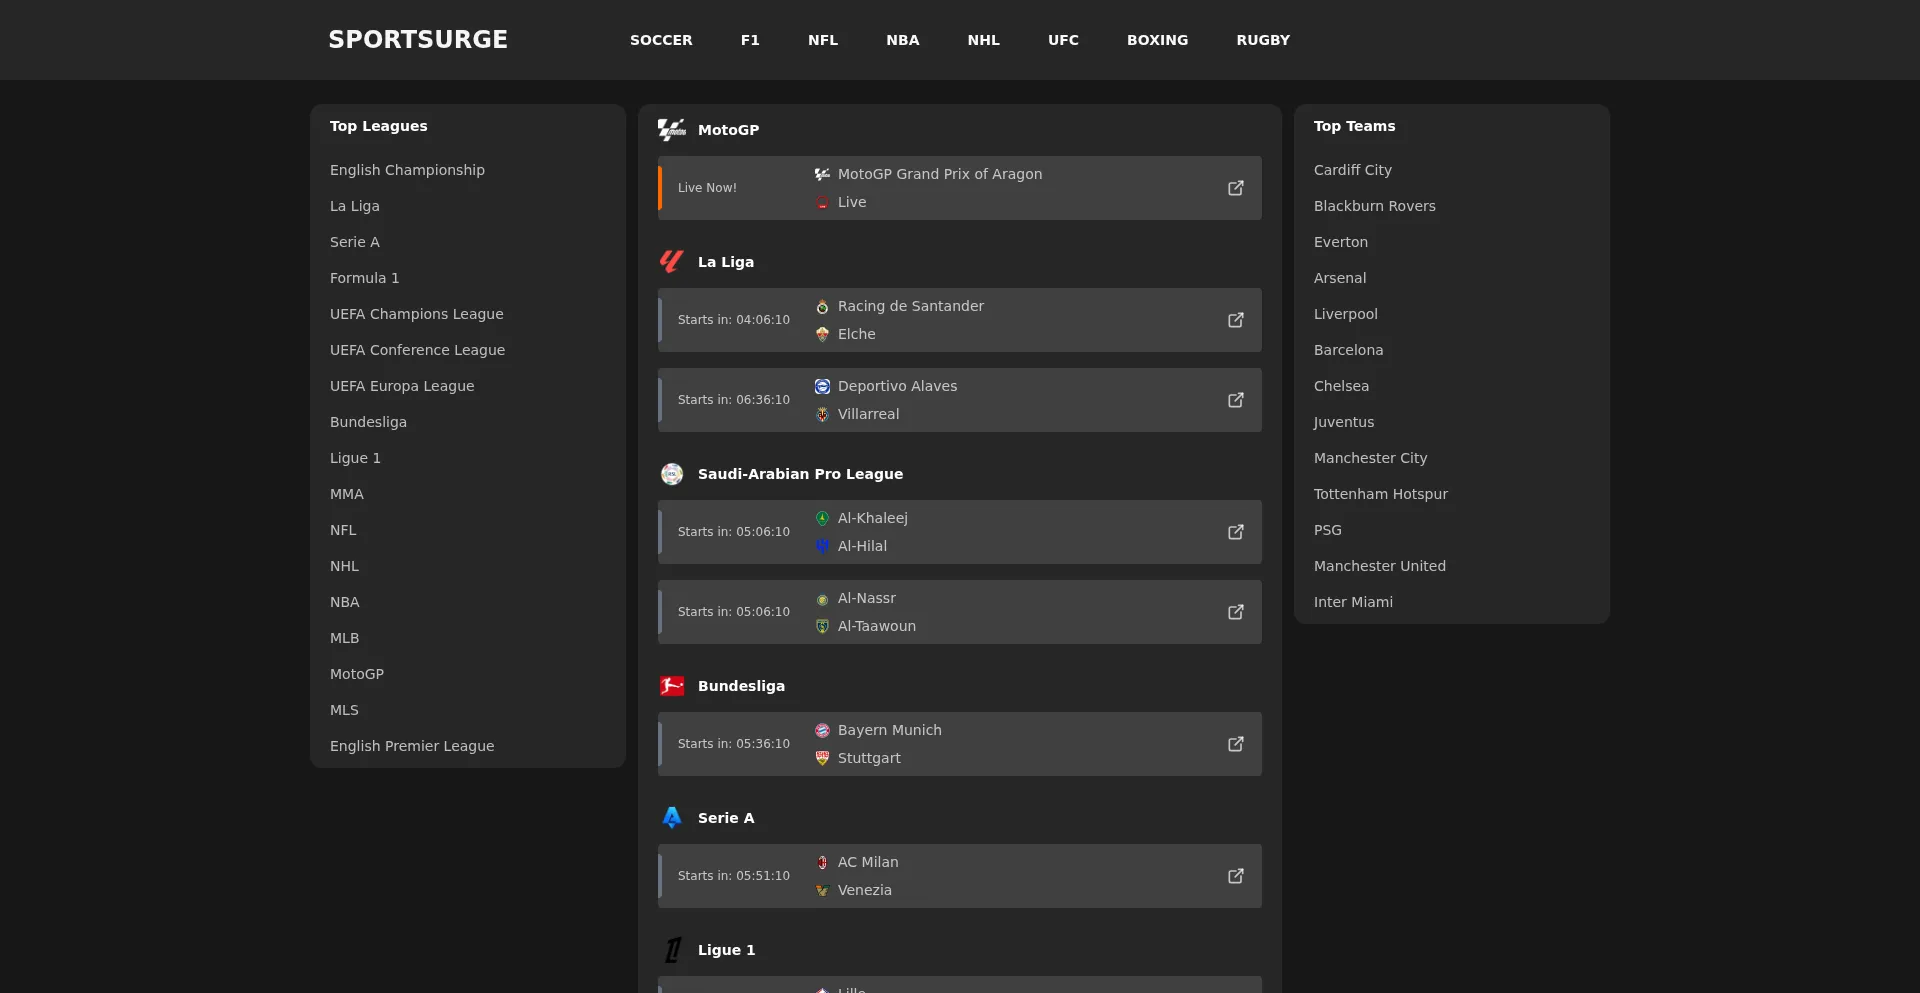
Task: Open Liverpool in Top Teams
Action: (1346, 314)
